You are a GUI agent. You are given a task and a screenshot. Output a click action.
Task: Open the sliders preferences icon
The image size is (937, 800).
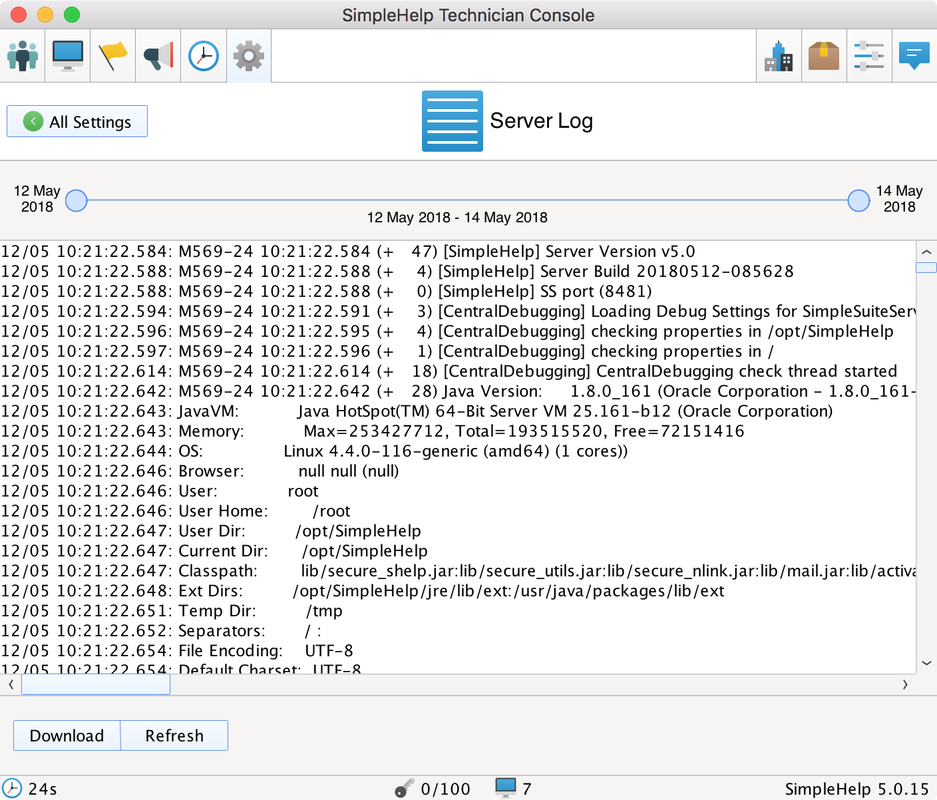869,56
